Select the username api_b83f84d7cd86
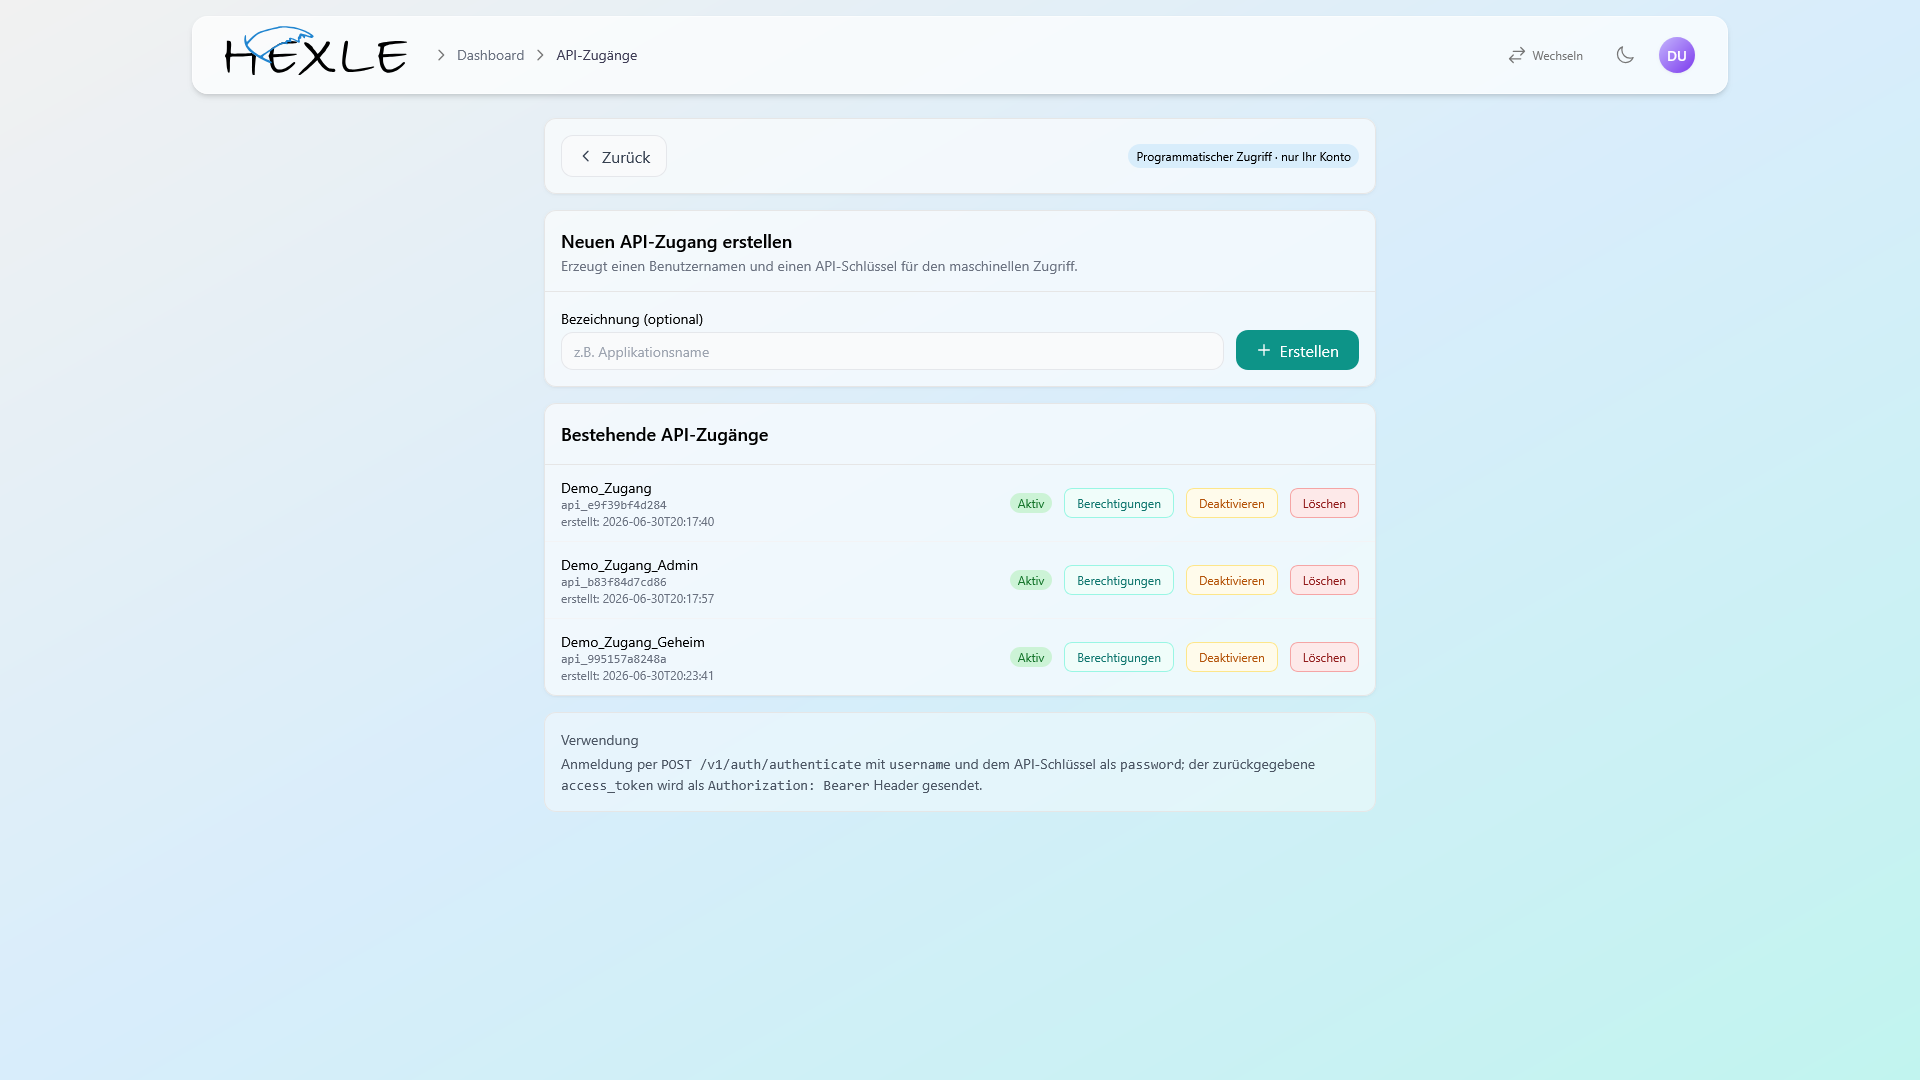Image resolution: width=1920 pixels, height=1080 pixels. (613, 582)
